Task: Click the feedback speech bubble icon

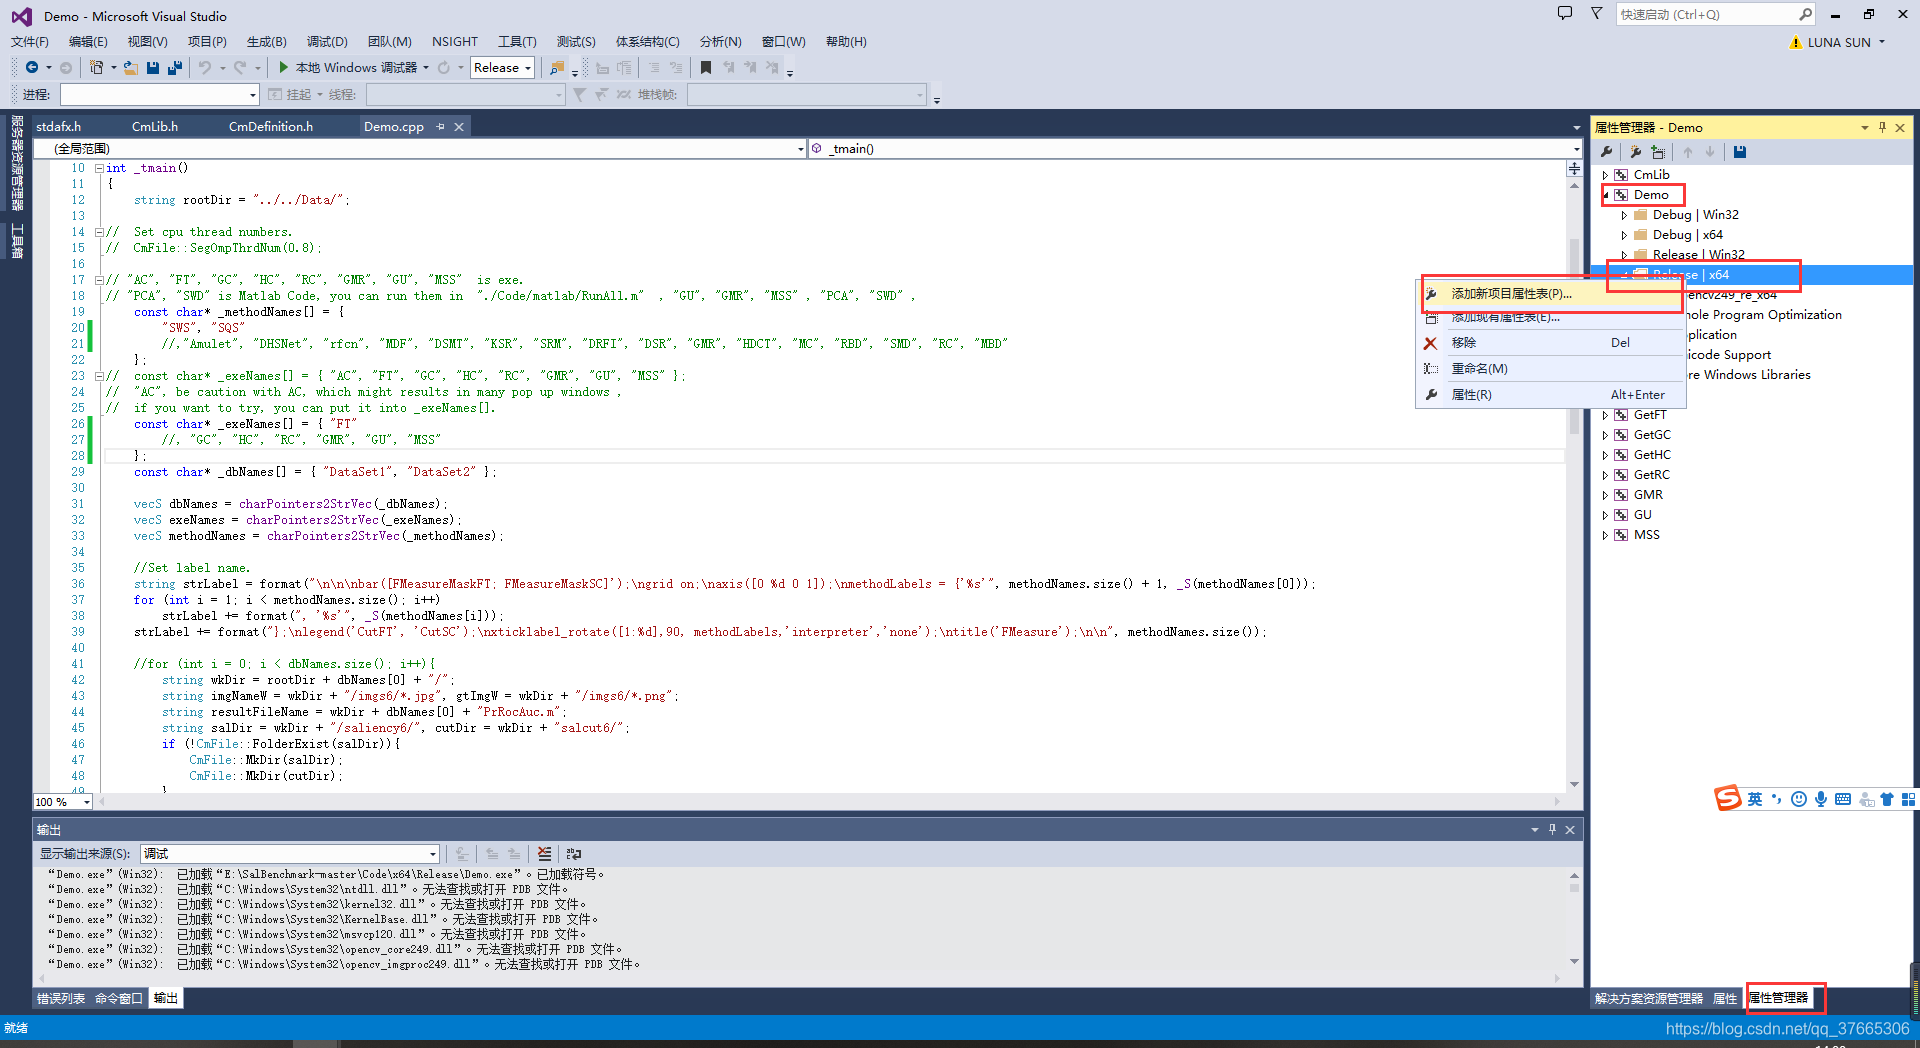Action: pyautogui.click(x=1565, y=13)
